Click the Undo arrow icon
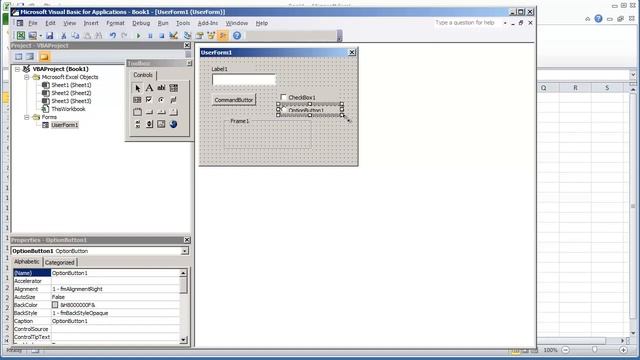The height and width of the screenshot is (360, 640). pyautogui.click(x=113, y=36)
